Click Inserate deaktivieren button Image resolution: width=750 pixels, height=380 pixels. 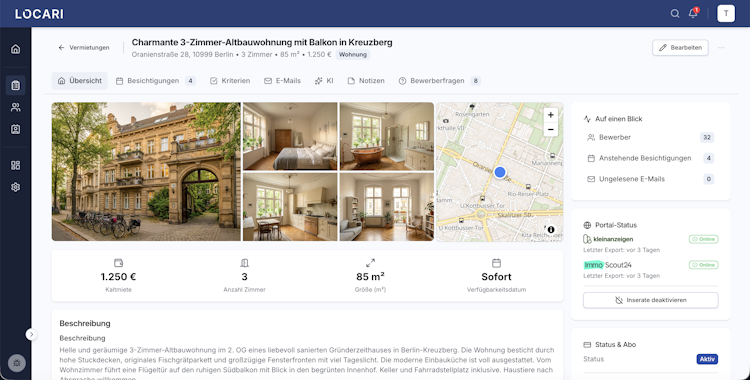pos(651,300)
